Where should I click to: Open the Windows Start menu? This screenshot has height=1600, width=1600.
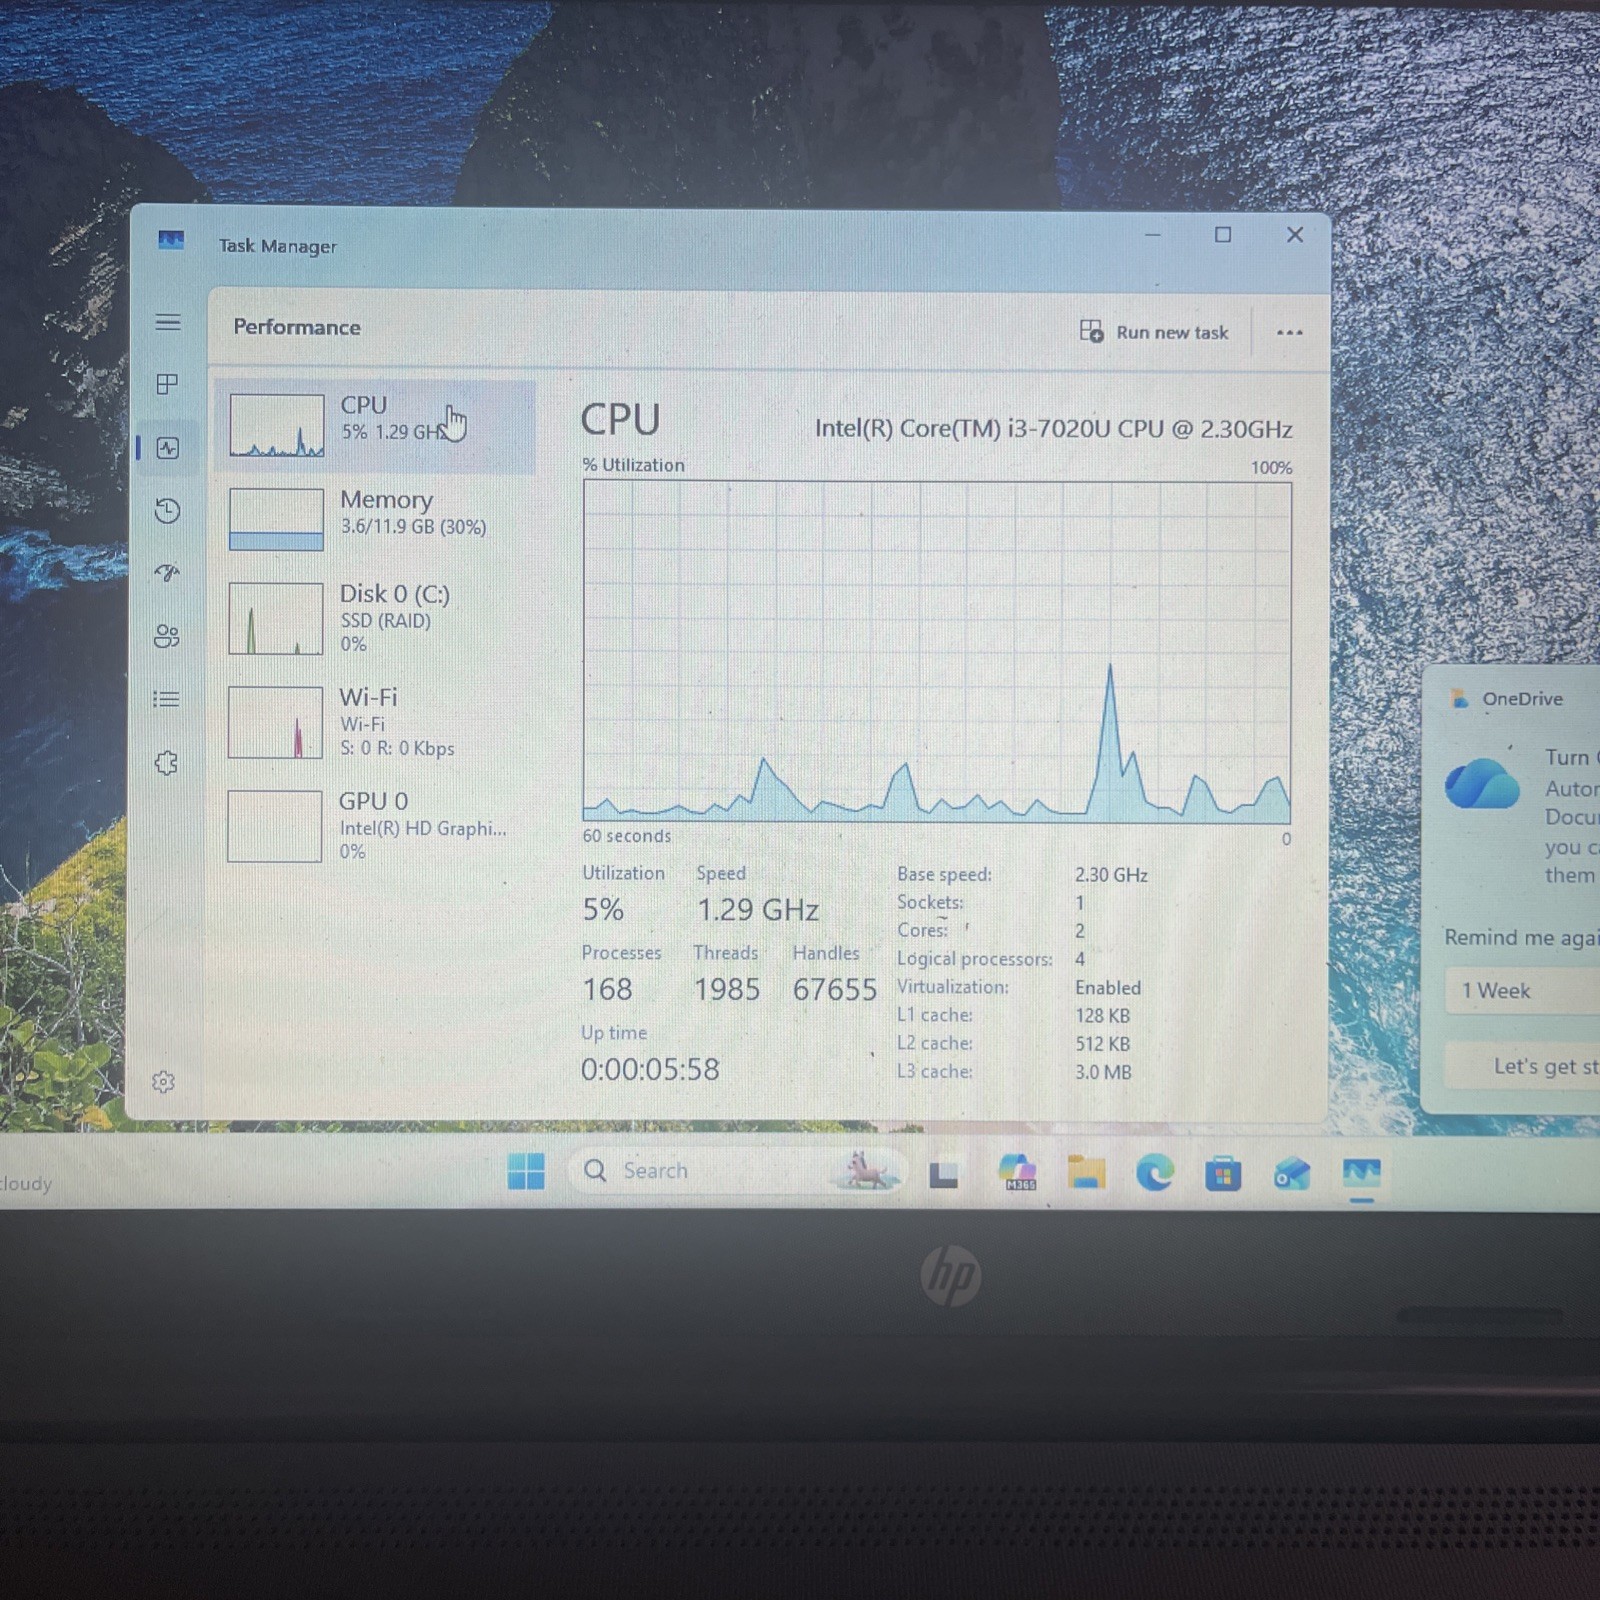pyautogui.click(x=526, y=1170)
